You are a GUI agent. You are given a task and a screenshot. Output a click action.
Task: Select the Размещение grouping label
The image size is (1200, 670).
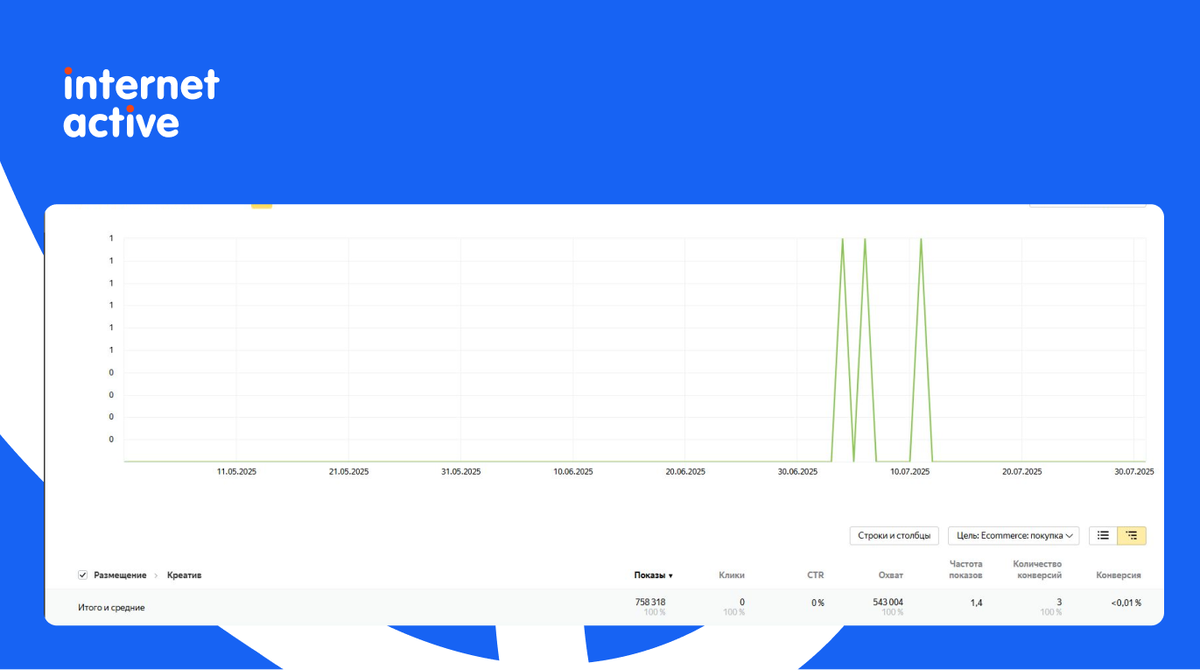point(120,575)
